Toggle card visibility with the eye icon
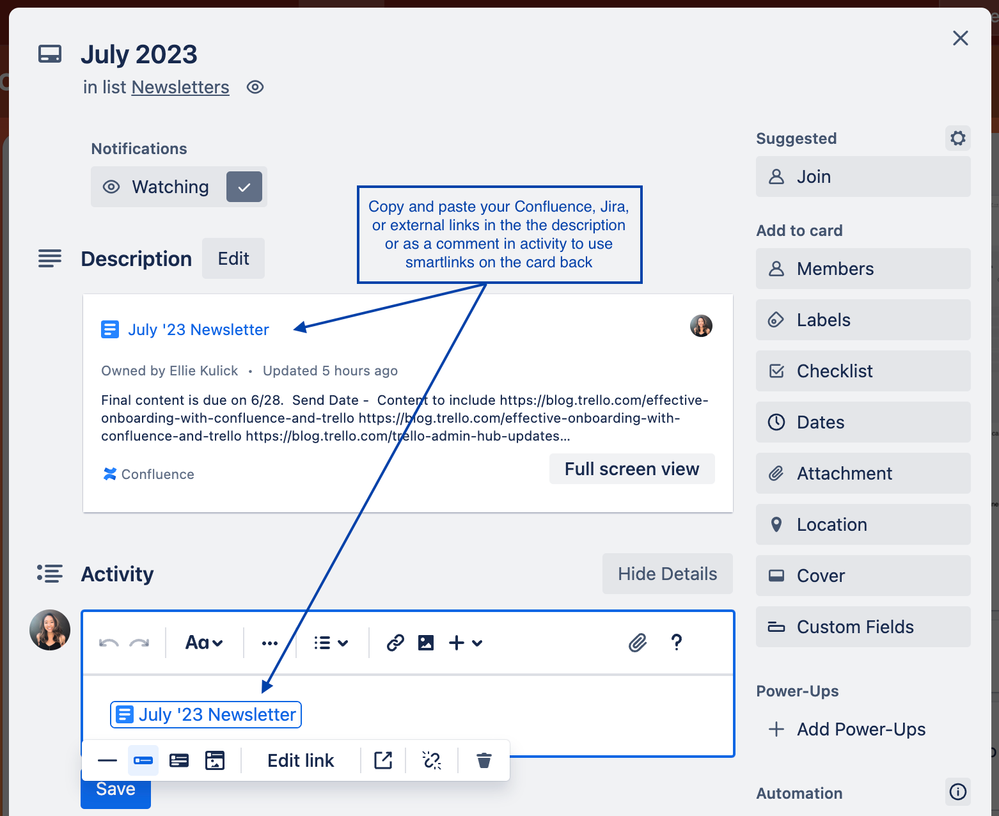This screenshot has height=816, width=999. coord(255,87)
